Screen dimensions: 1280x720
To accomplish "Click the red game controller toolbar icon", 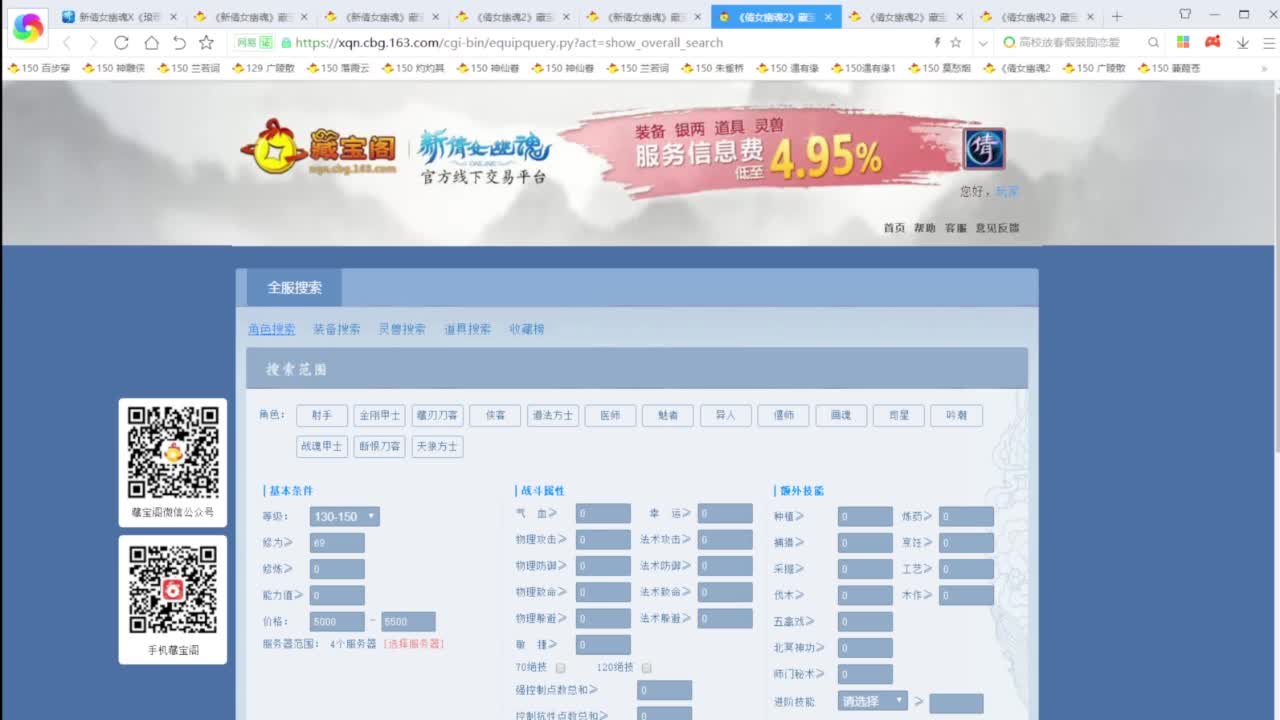I will 1212,42.
